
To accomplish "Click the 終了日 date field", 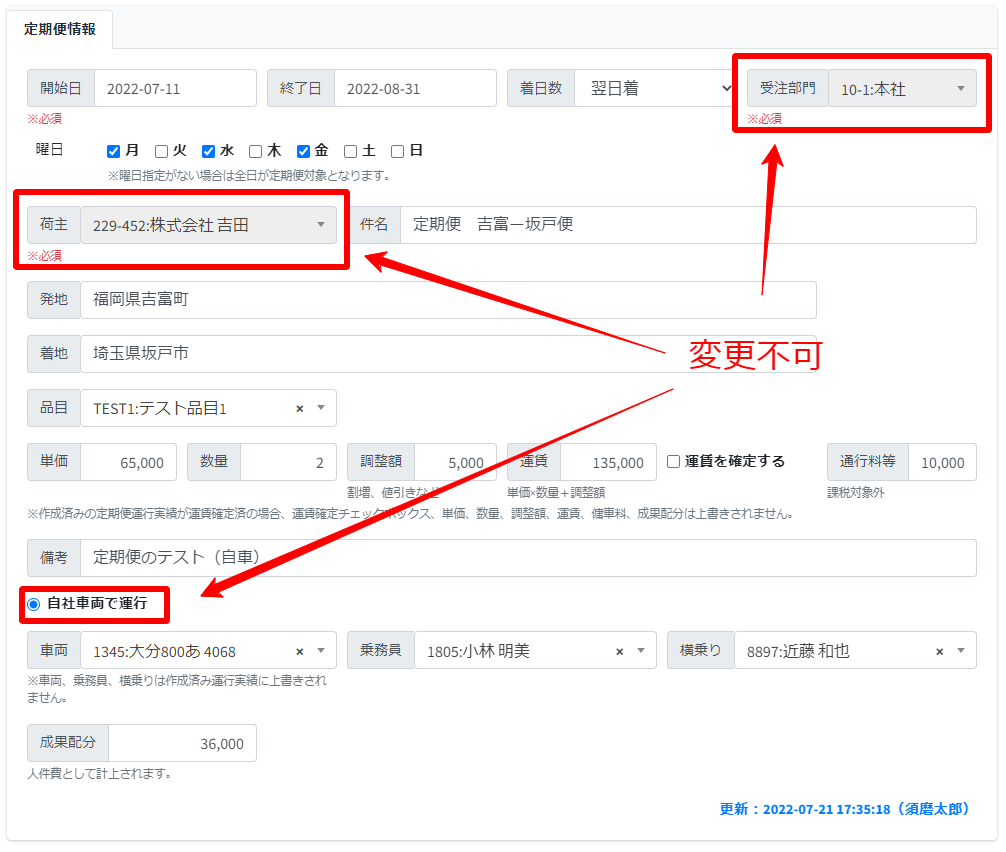I will point(415,88).
